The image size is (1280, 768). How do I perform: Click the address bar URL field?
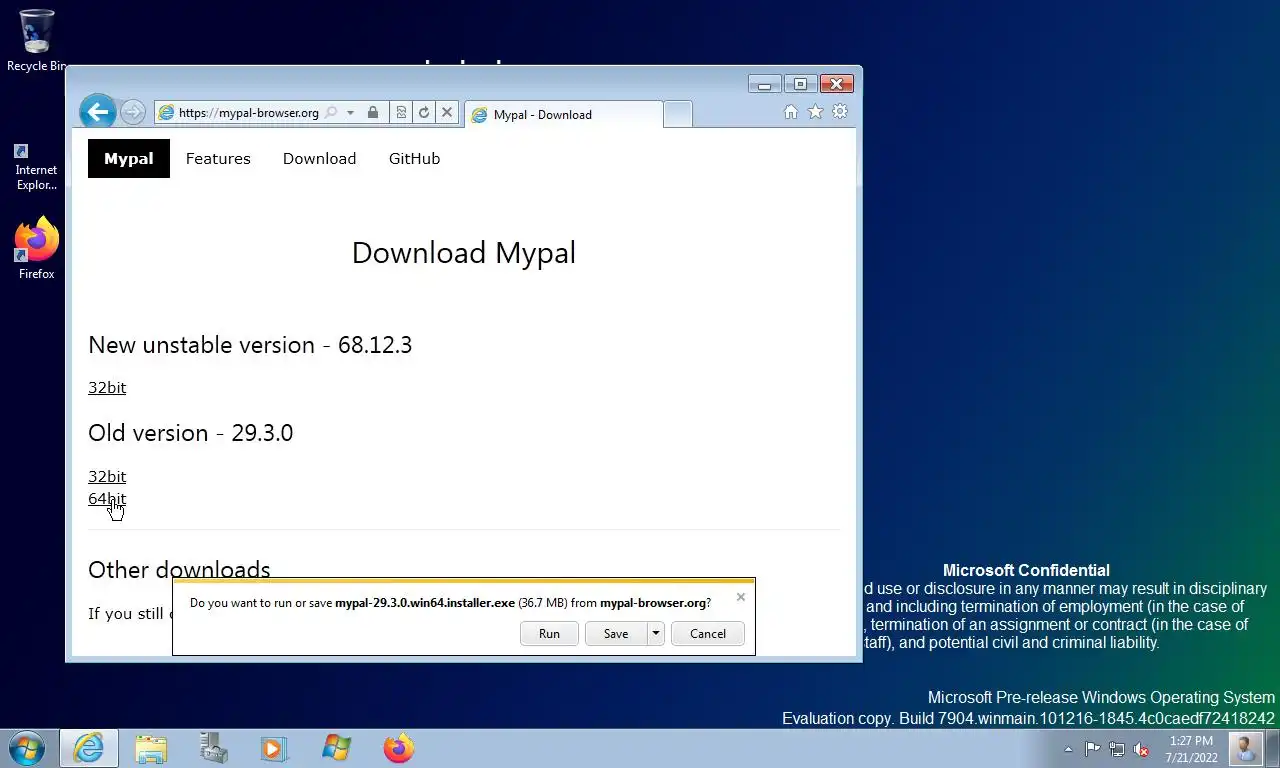(x=248, y=113)
